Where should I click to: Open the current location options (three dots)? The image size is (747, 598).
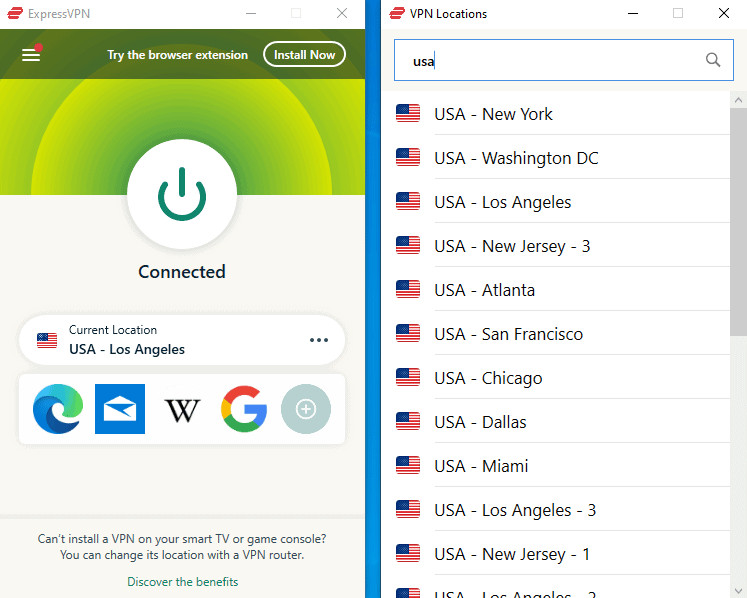[x=319, y=340]
